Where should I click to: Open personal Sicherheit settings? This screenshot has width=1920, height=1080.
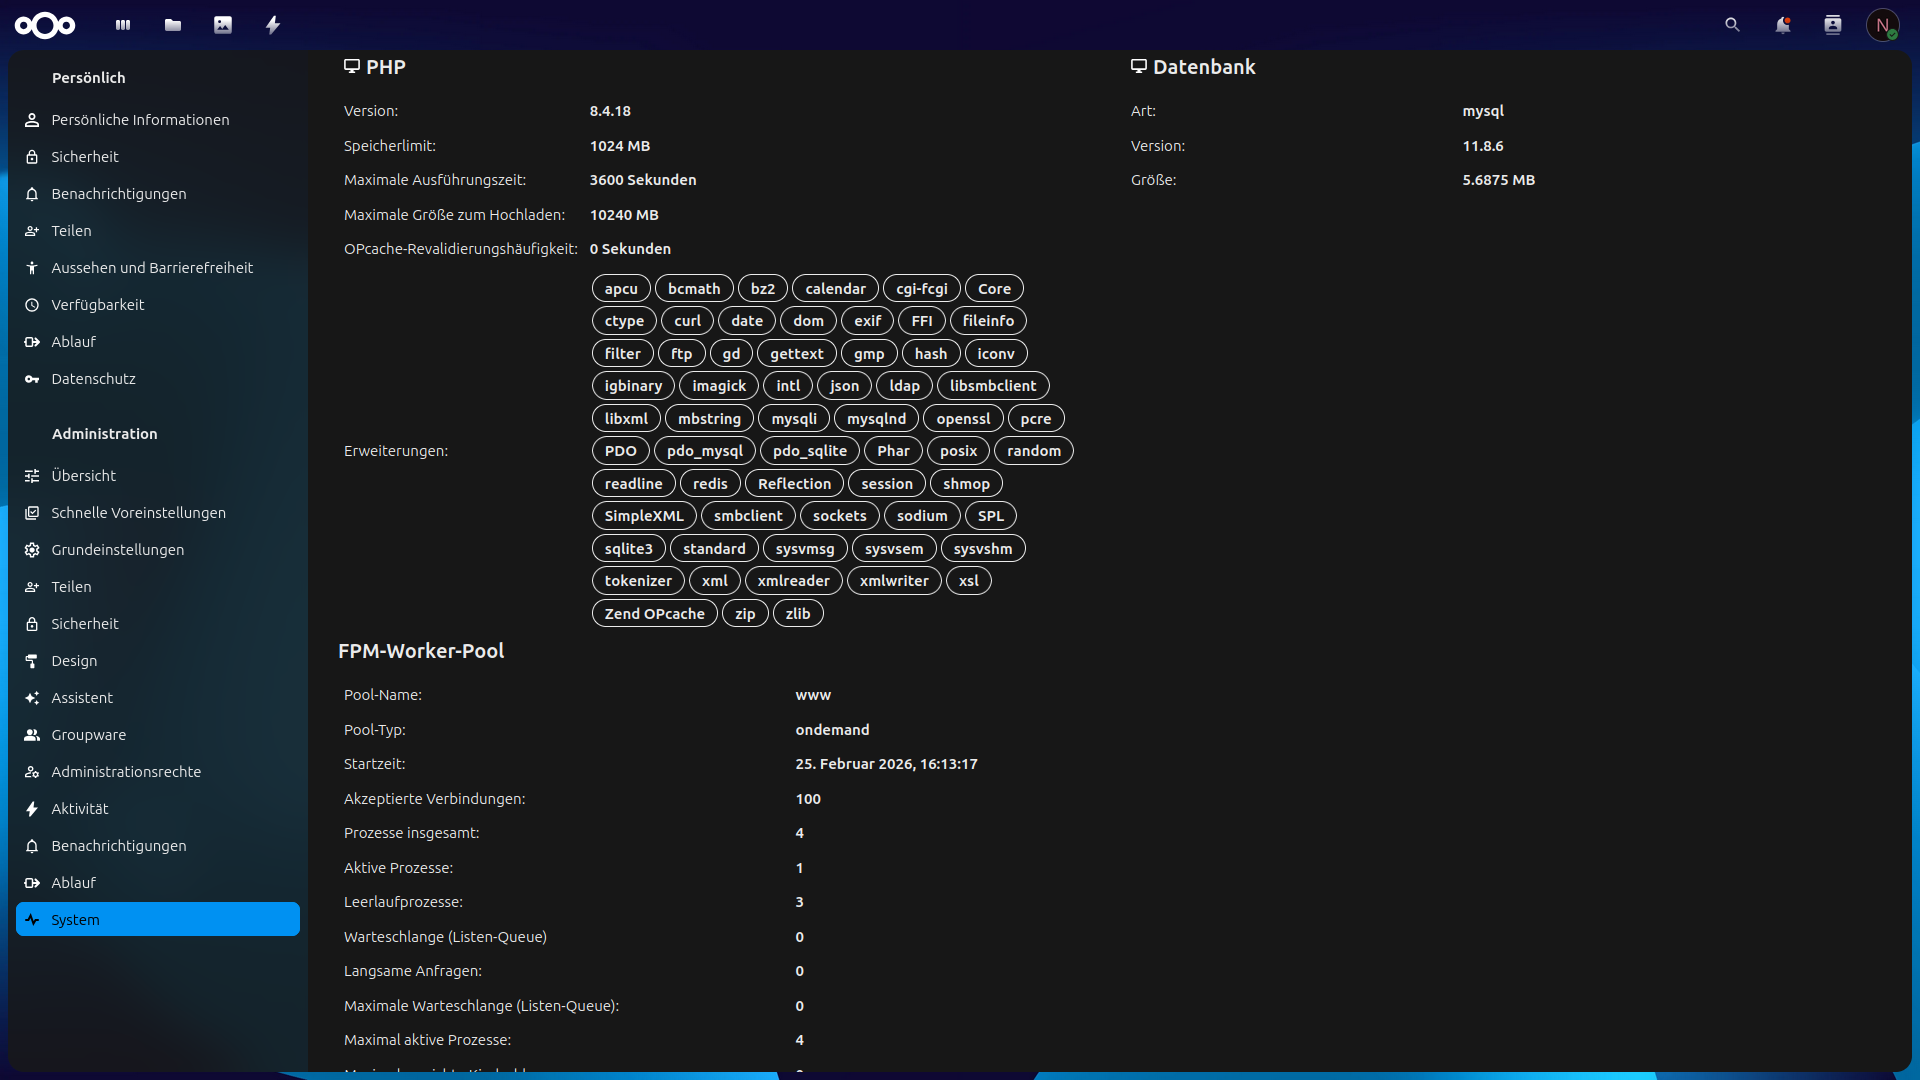tap(85, 157)
